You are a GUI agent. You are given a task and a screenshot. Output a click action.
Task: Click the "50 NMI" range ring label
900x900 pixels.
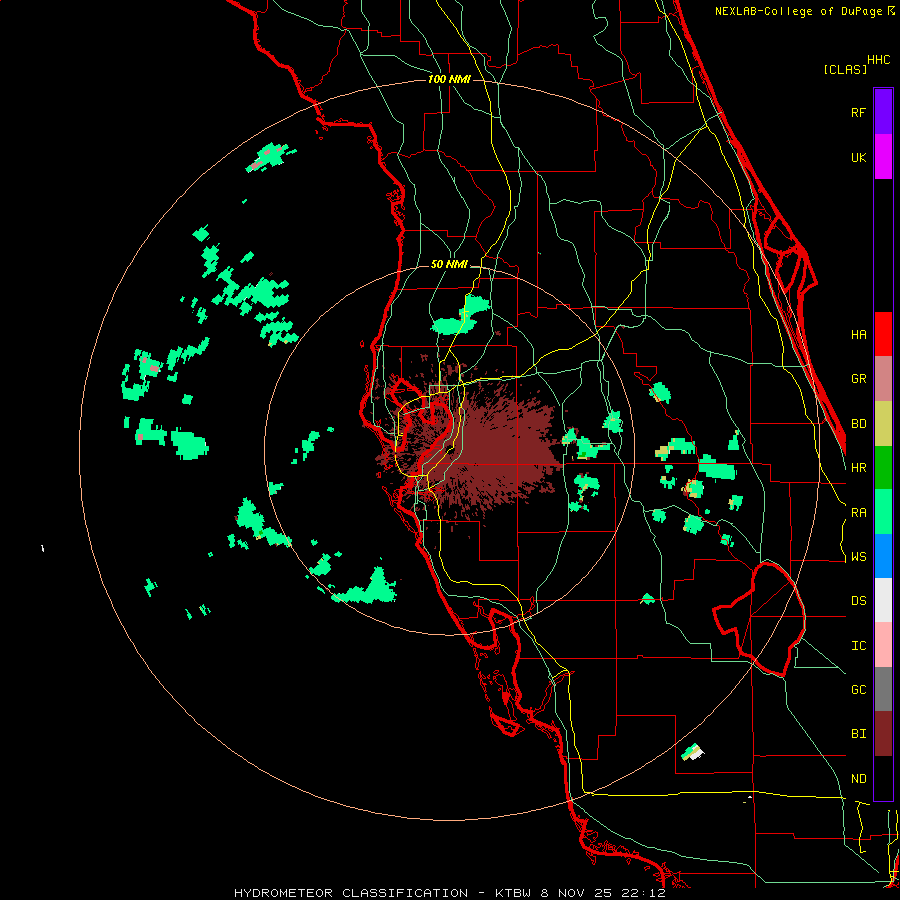449,265
